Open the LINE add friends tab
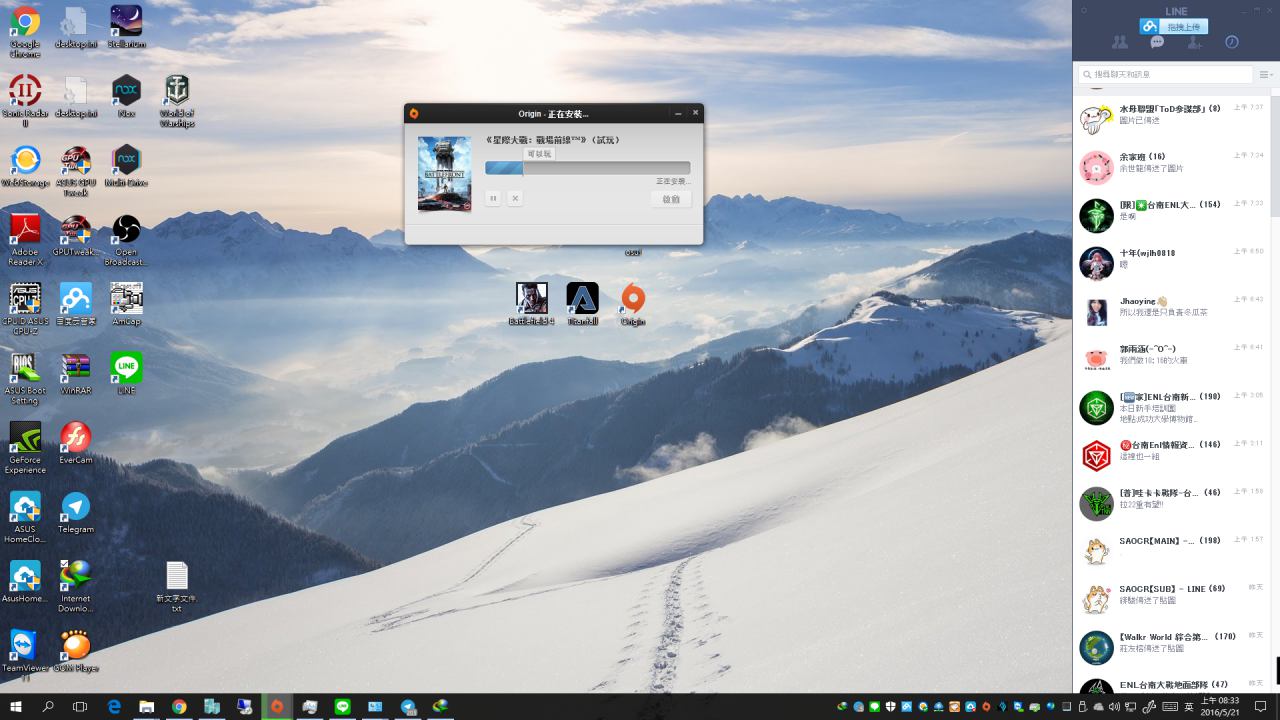The height and width of the screenshot is (720, 1280). click(1194, 43)
